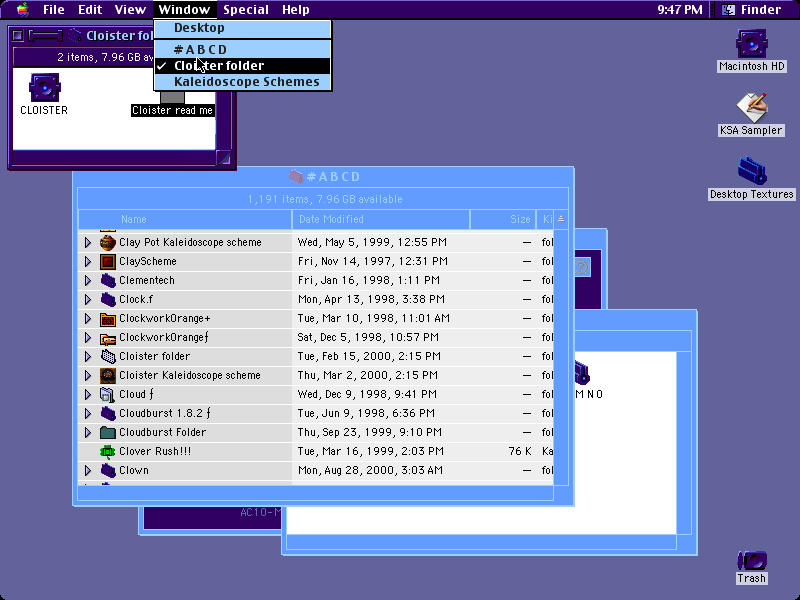
Task: Click the # A B C D window title bar
Action: pos(323,177)
